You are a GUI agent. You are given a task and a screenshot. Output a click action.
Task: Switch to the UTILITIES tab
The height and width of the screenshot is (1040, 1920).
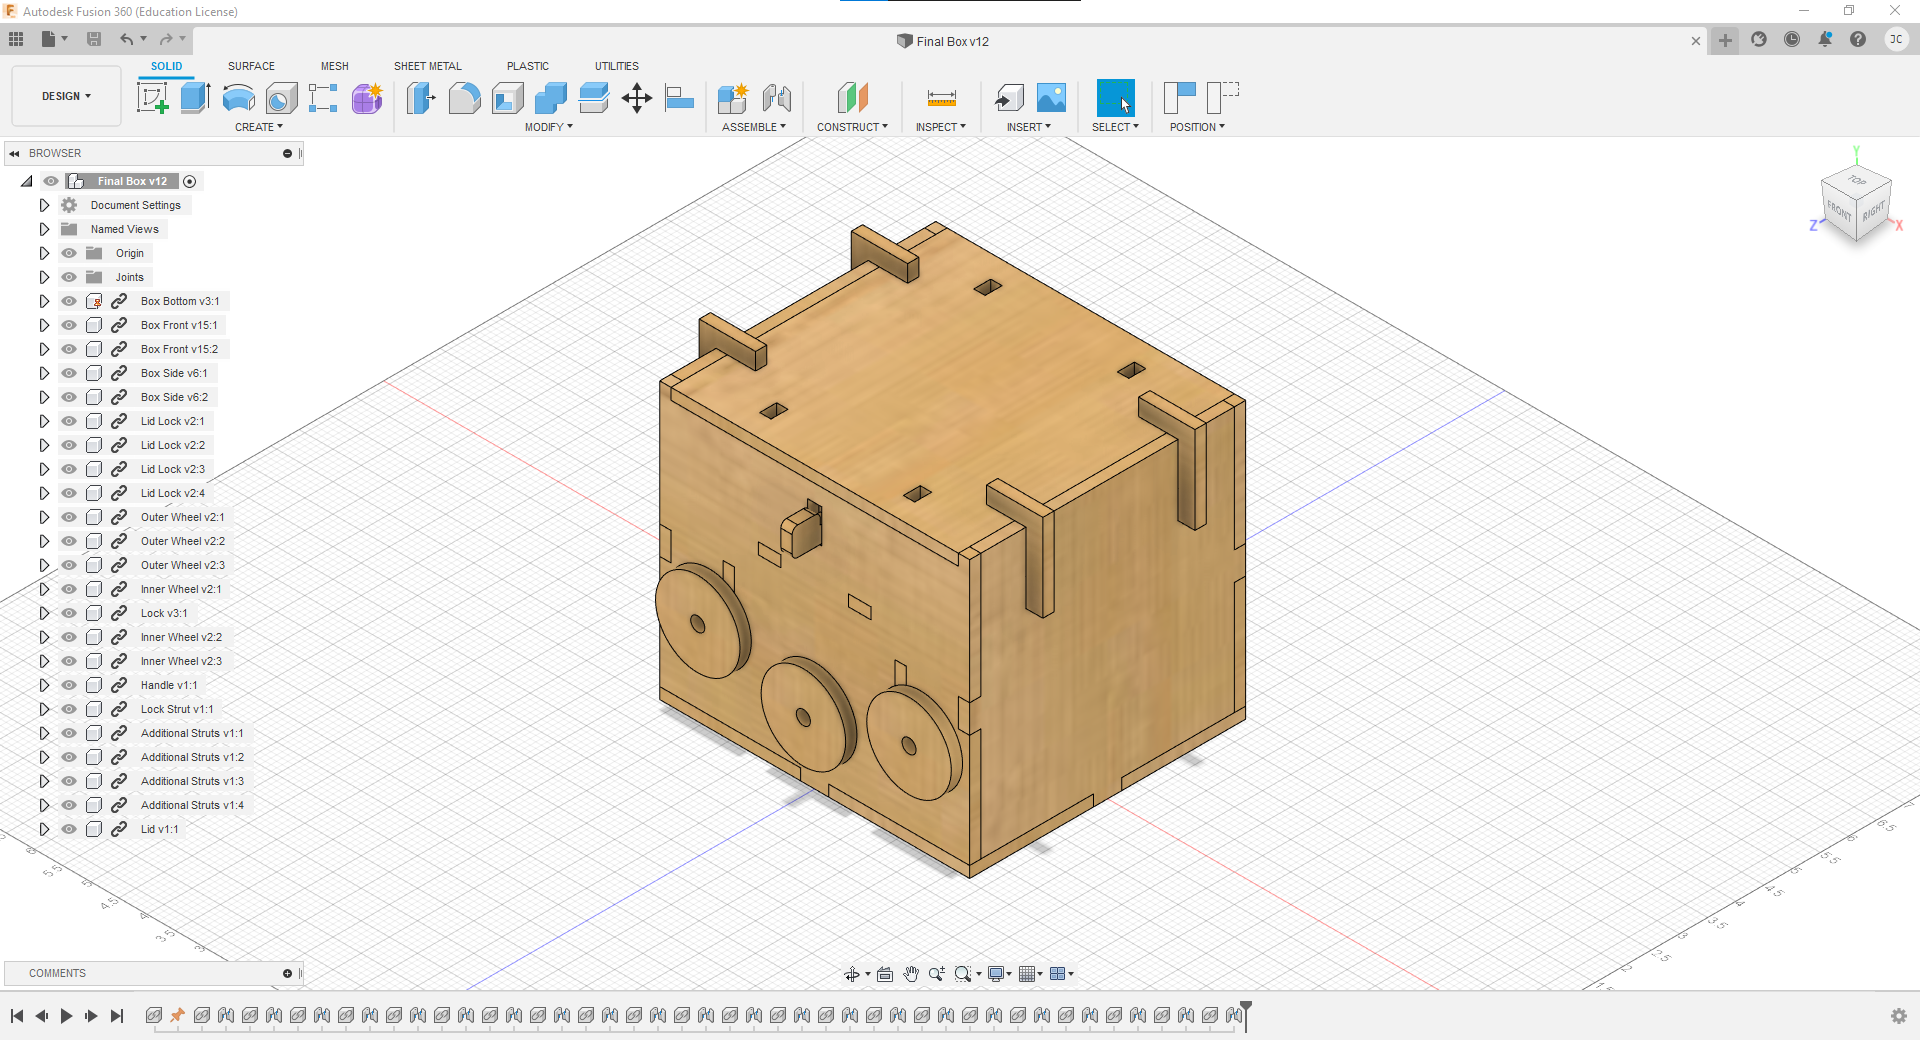[617, 66]
